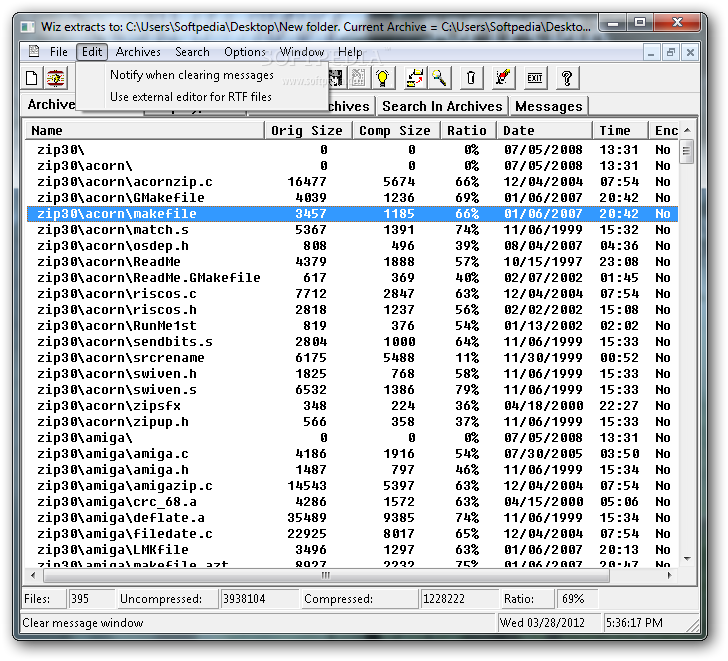Image resolution: width=728 pixels, height=661 pixels.
Task: Select the zip30\amiga\LMKfile row
Action: (352, 550)
